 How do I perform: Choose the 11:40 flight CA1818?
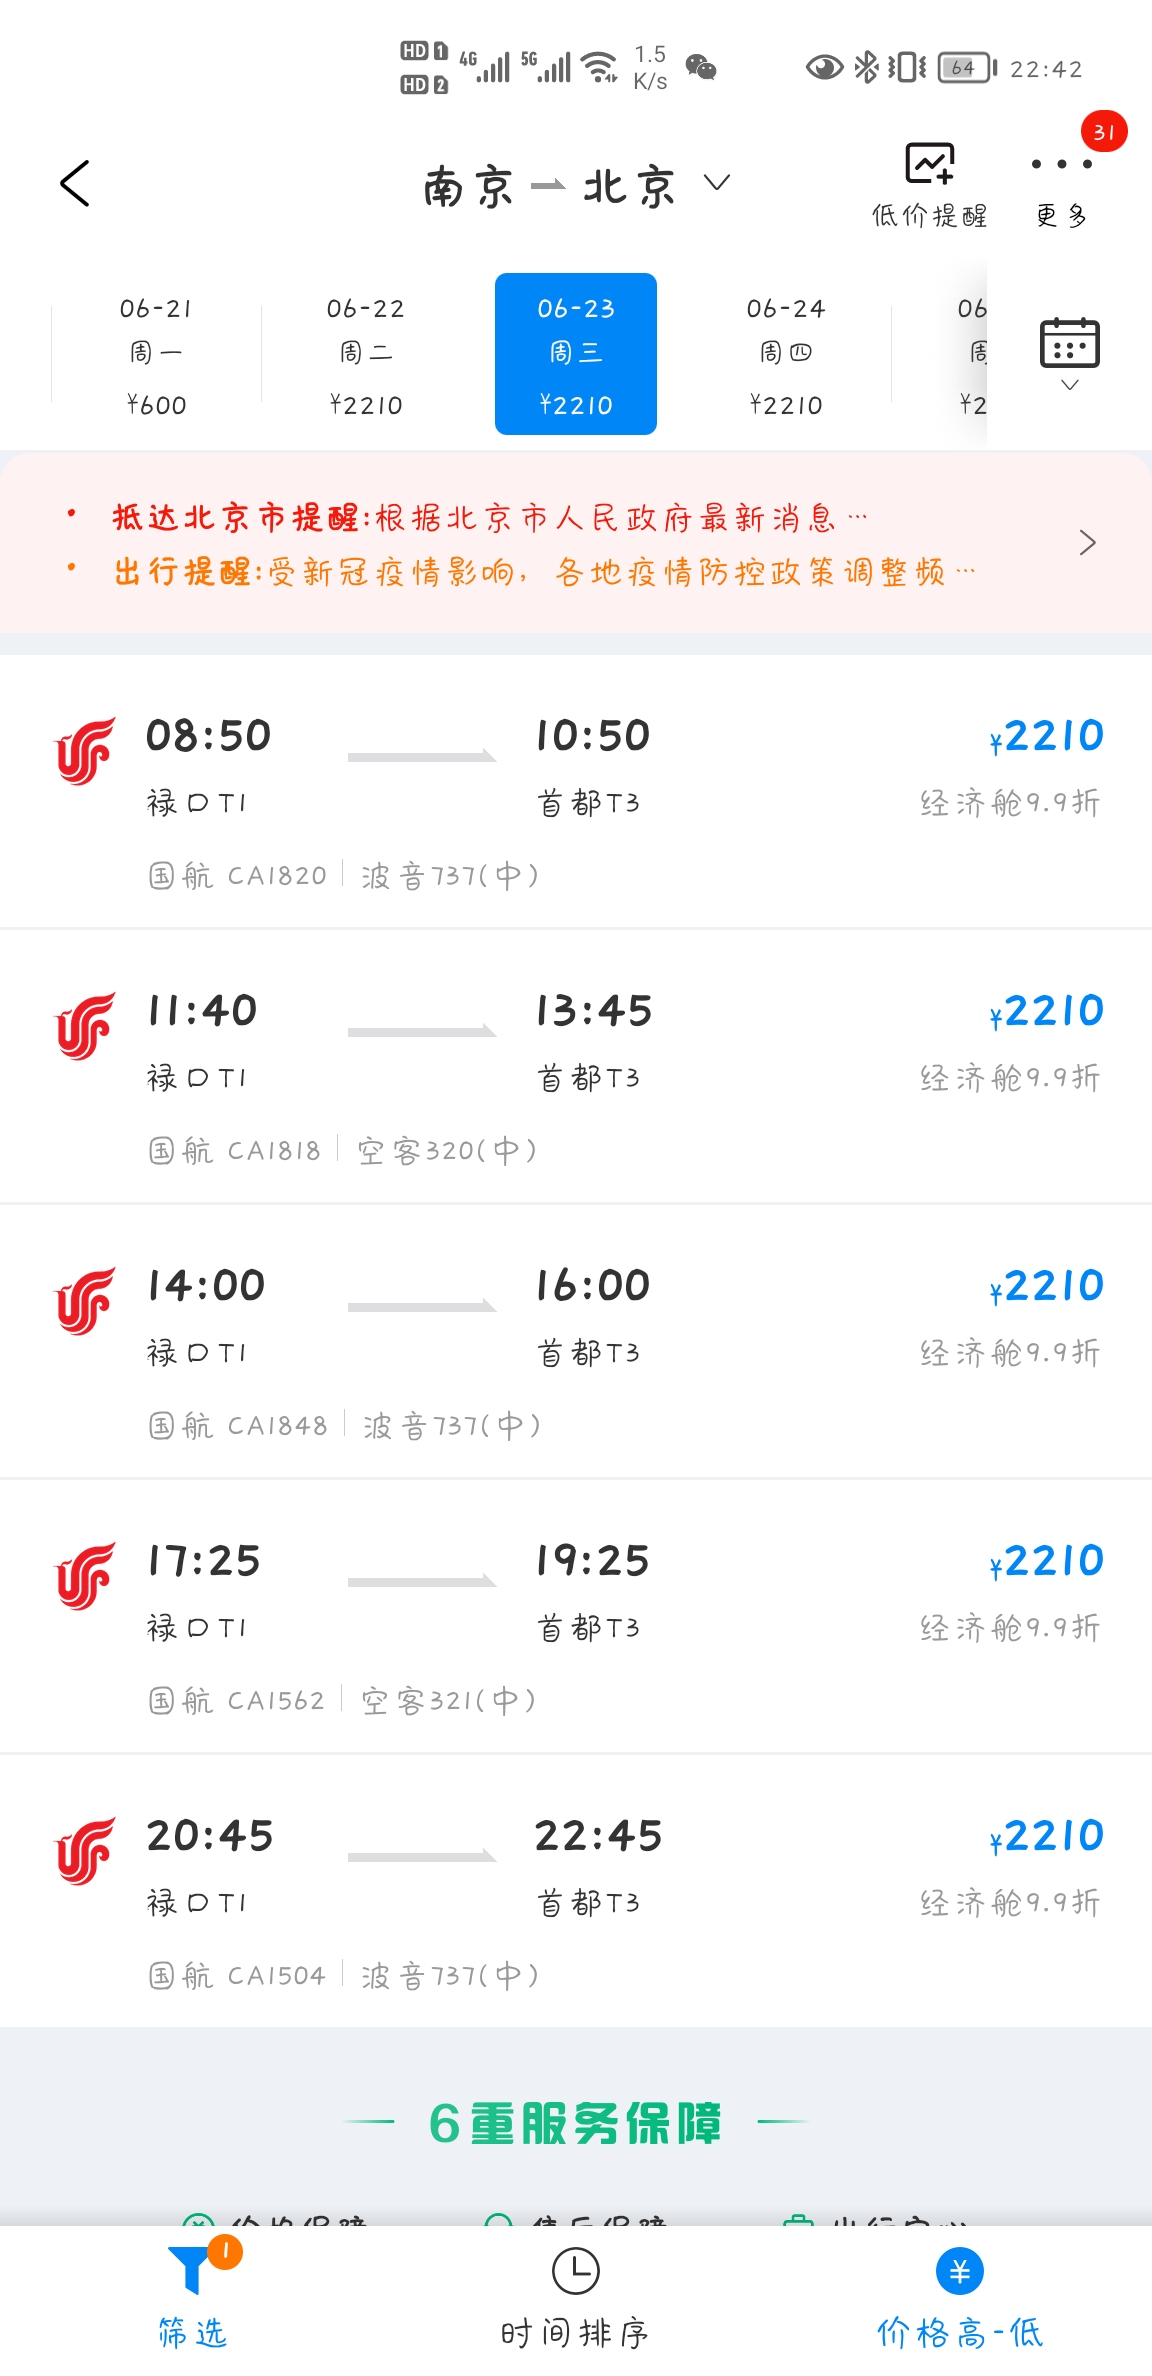coord(576,1067)
